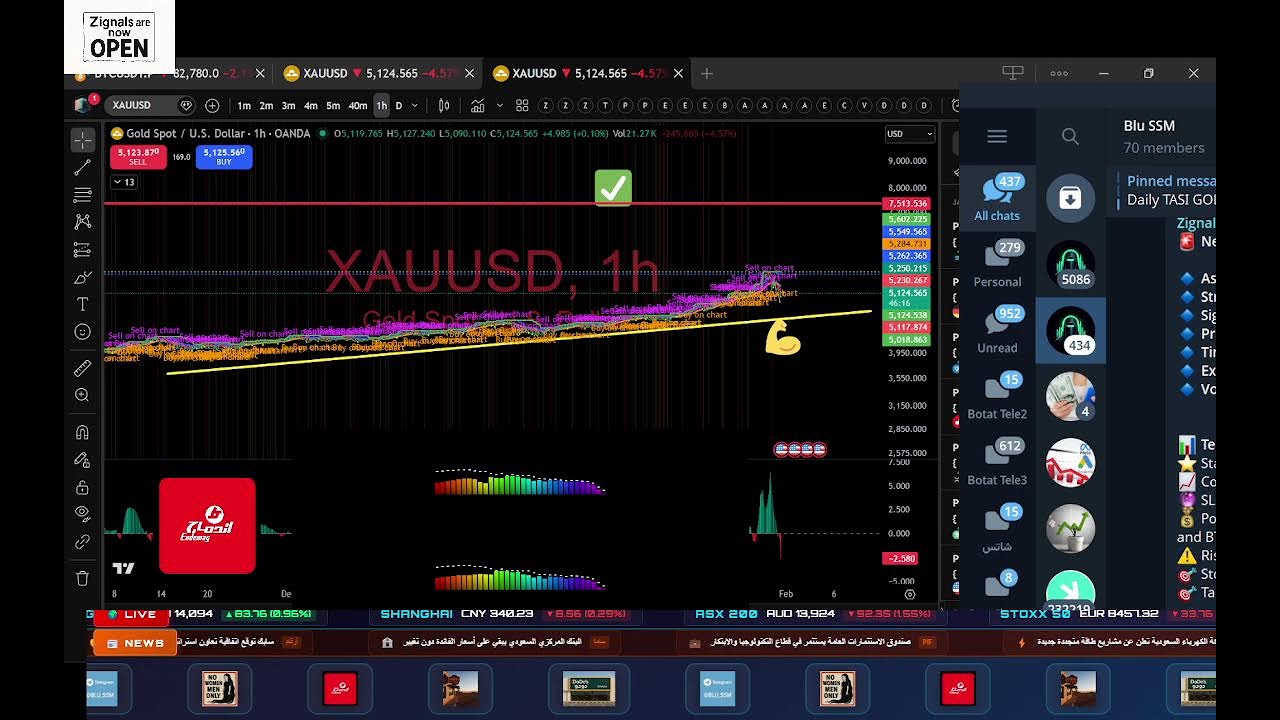
Task: Collapse the indicators legend showing 13
Action: tap(124, 182)
